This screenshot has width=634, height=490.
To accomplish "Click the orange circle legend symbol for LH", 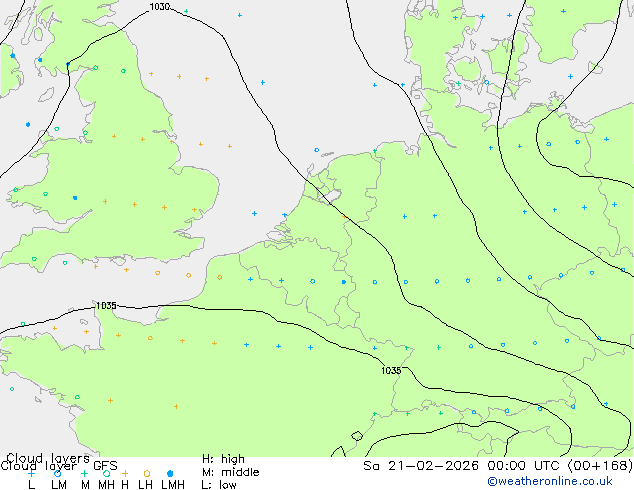I will pos(147,473).
